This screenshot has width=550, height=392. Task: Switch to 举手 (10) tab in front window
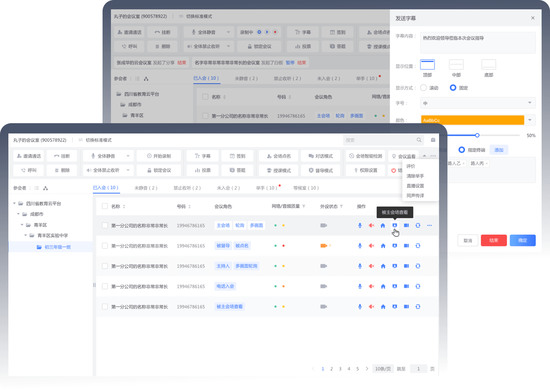pyautogui.click(x=267, y=188)
